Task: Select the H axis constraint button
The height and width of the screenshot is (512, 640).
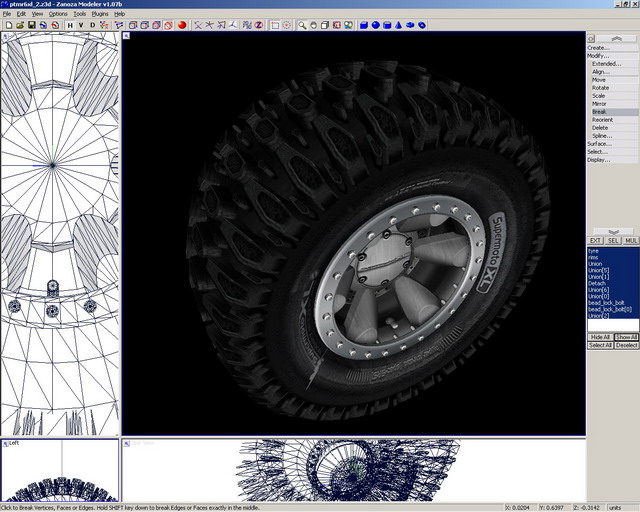Action: [x=69, y=25]
